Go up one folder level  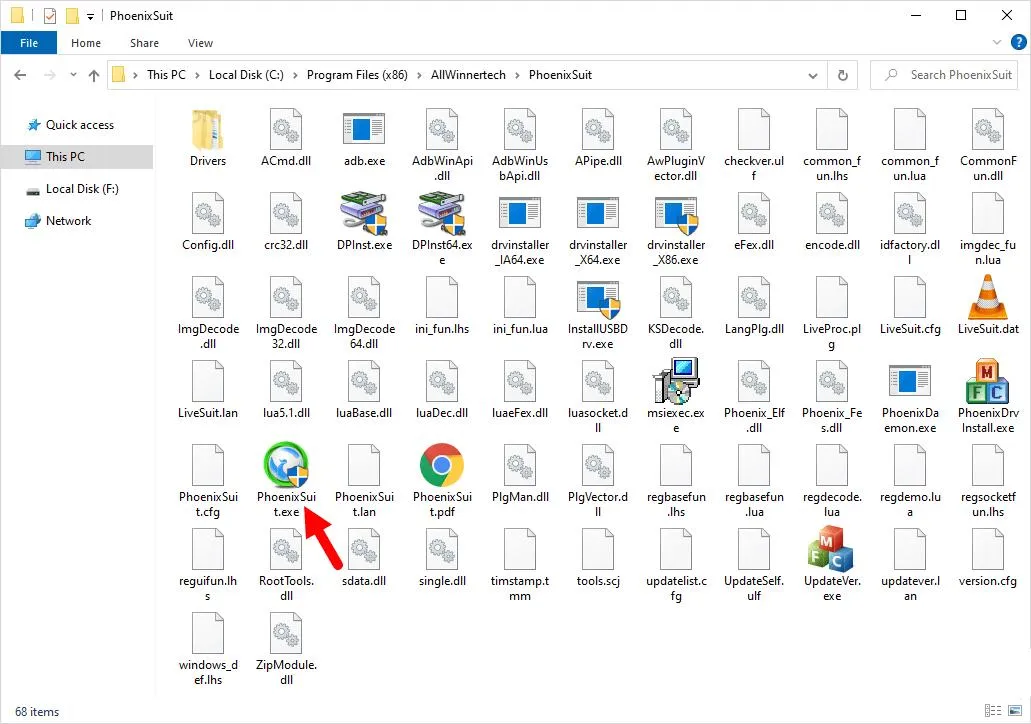click(x=94, y=76)
